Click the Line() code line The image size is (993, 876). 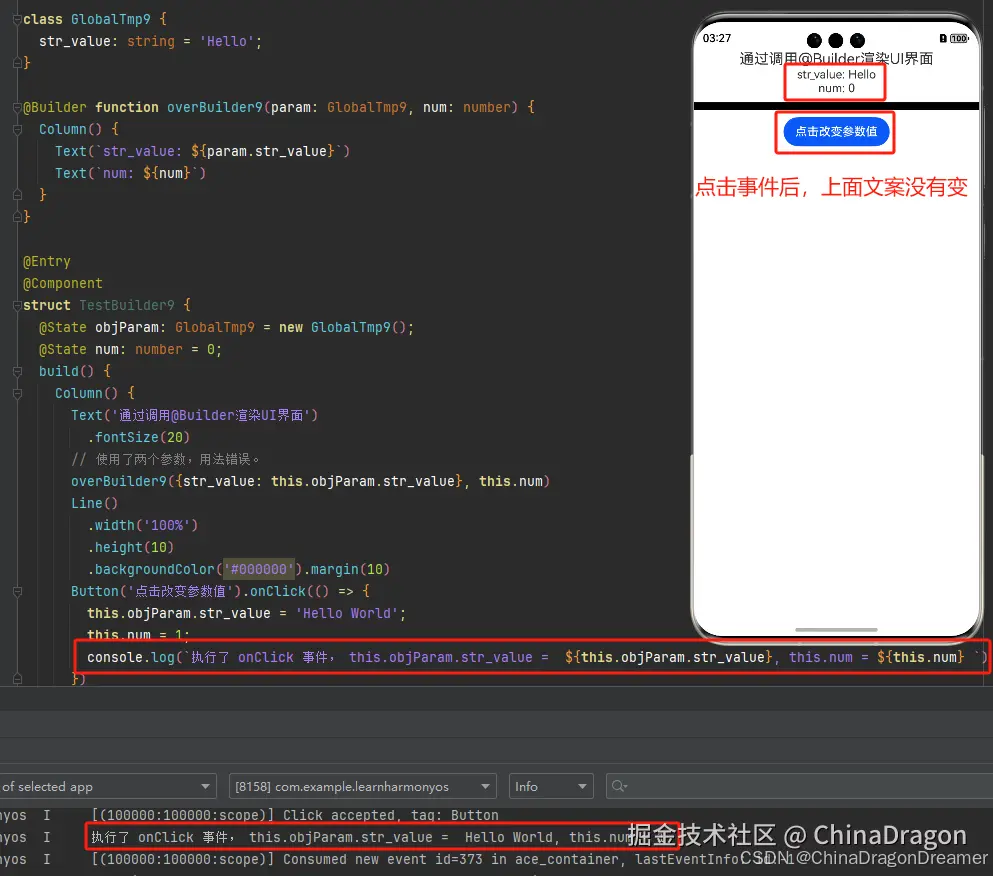click(94, 504)
